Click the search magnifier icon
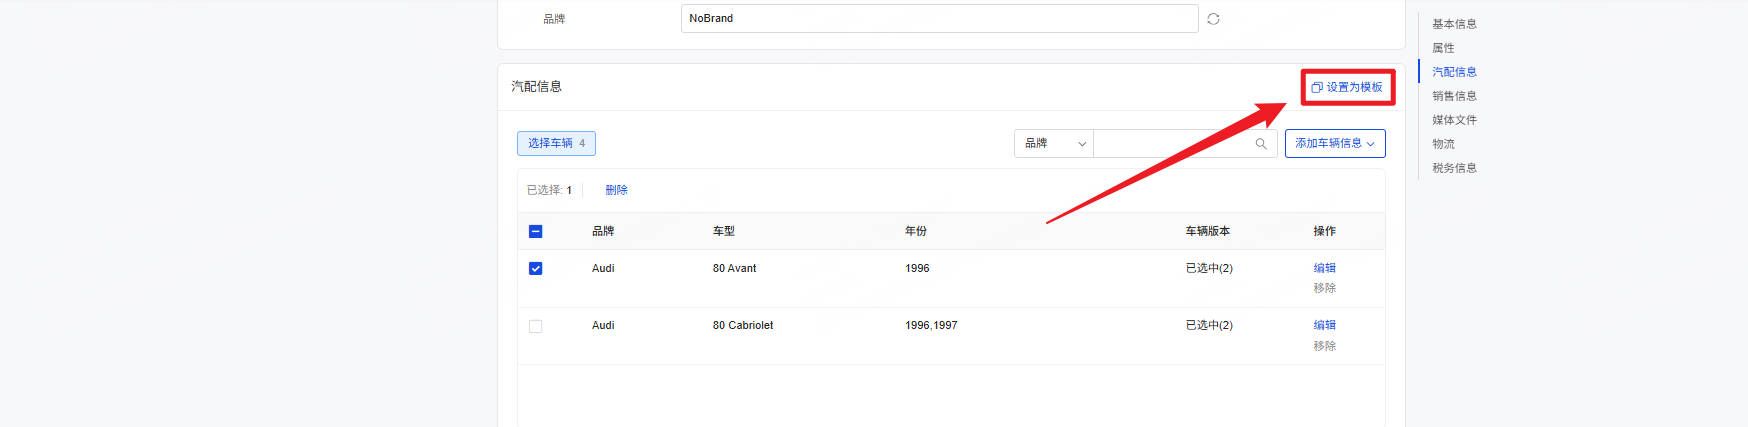Viewport: 1748px width, 427px height. pos(1261,144)
